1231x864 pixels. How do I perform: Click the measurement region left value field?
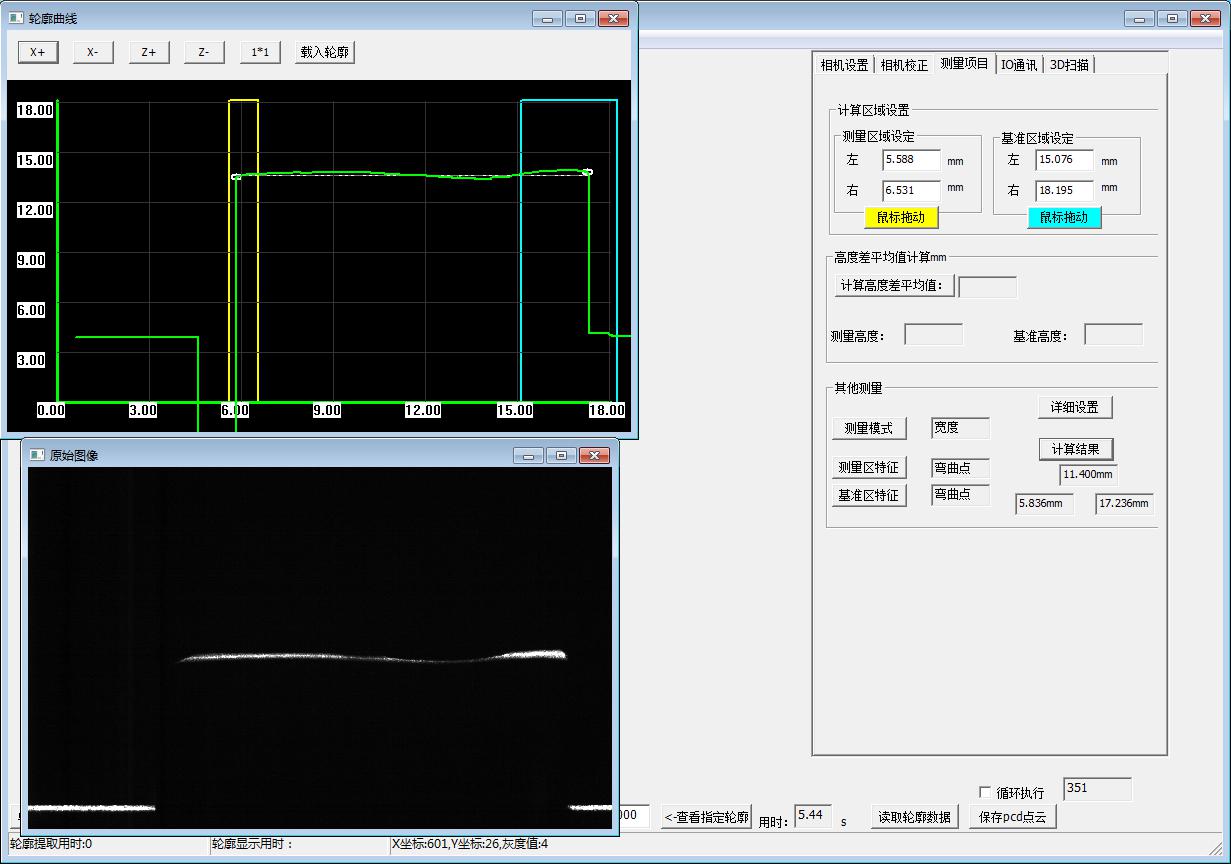click(911, 160)
